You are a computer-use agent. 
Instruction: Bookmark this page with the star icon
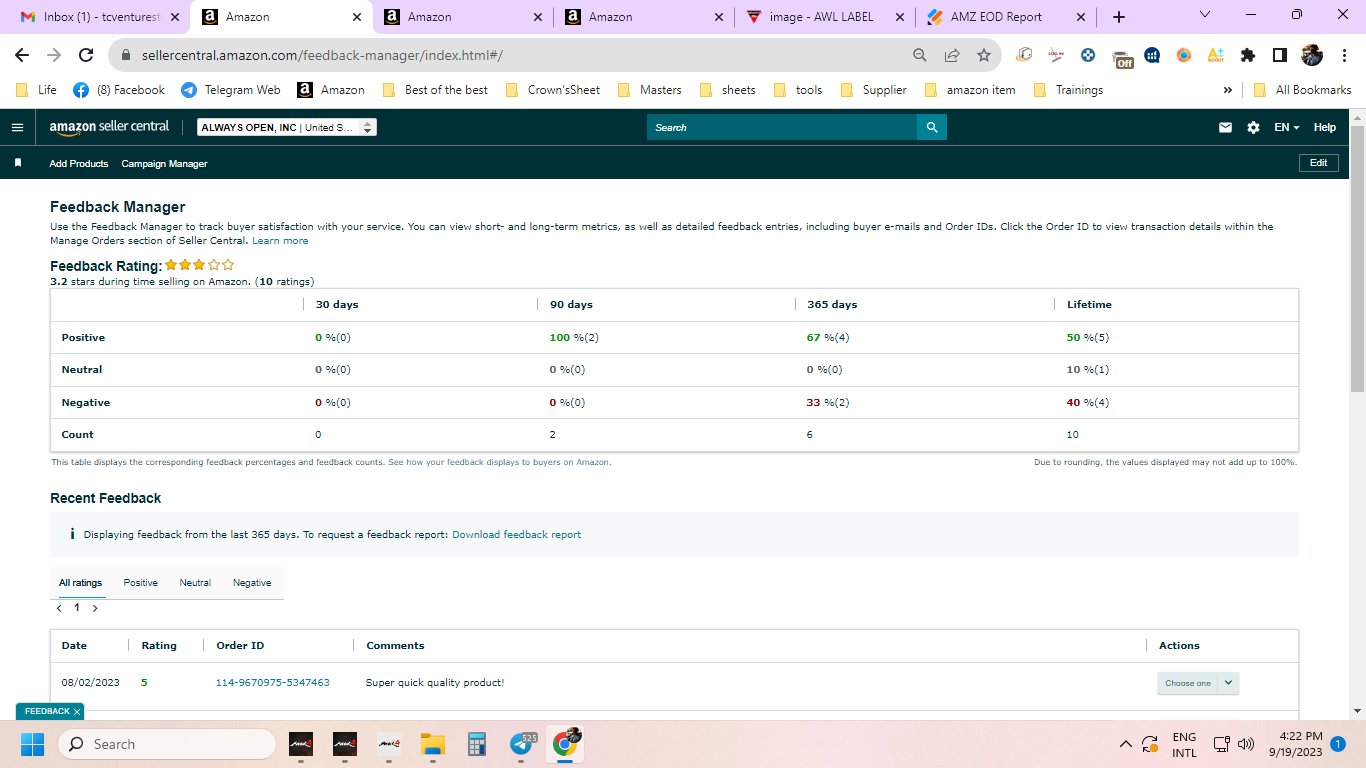point(984,55)
